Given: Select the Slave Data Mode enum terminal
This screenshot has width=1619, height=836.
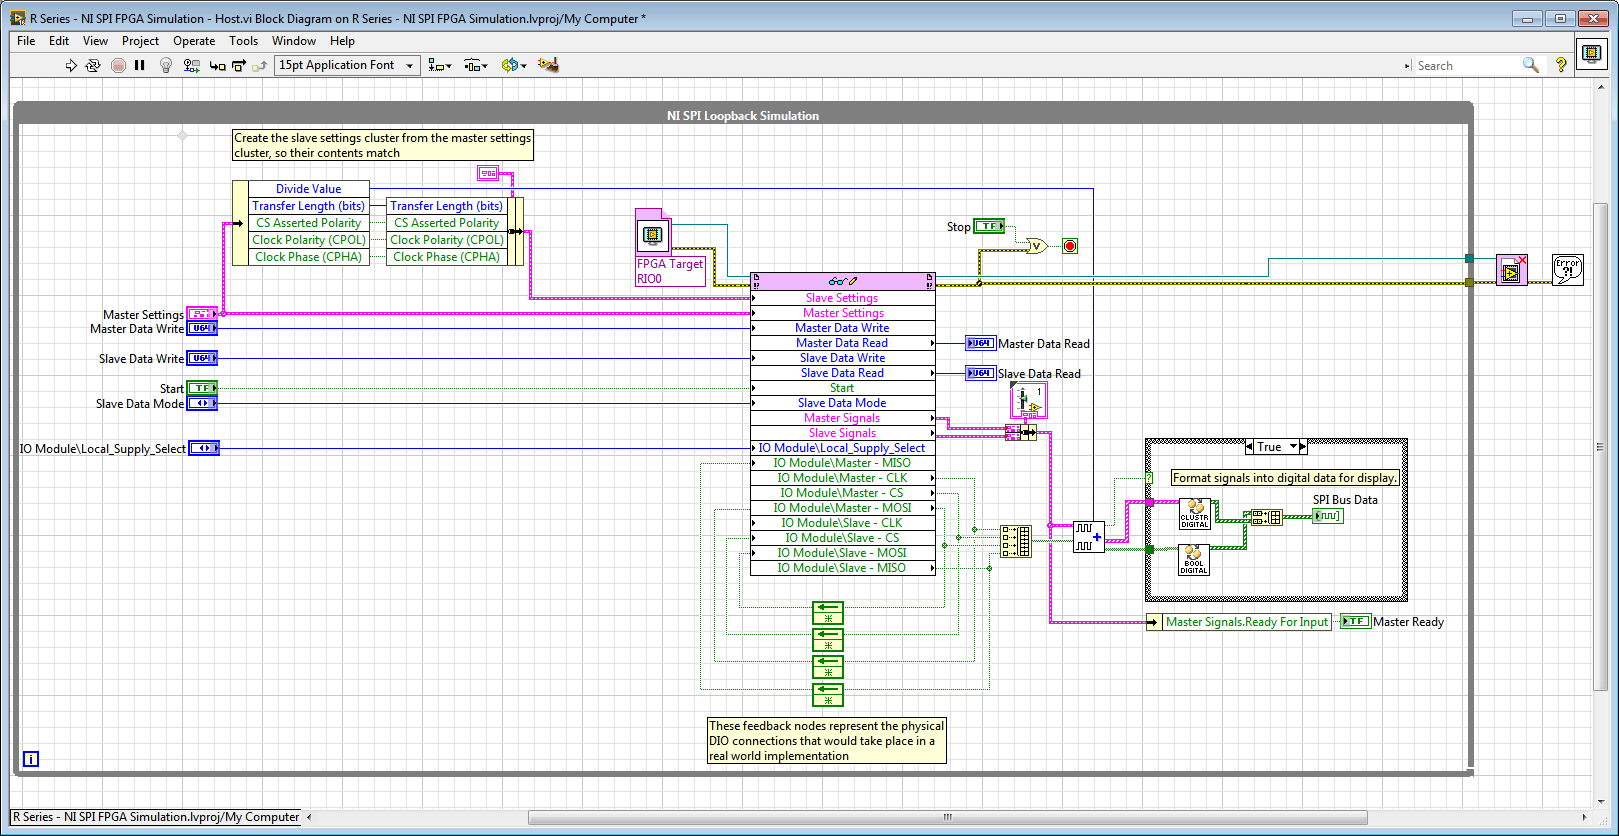Looking at the screenshot, I should click(202, 403).
